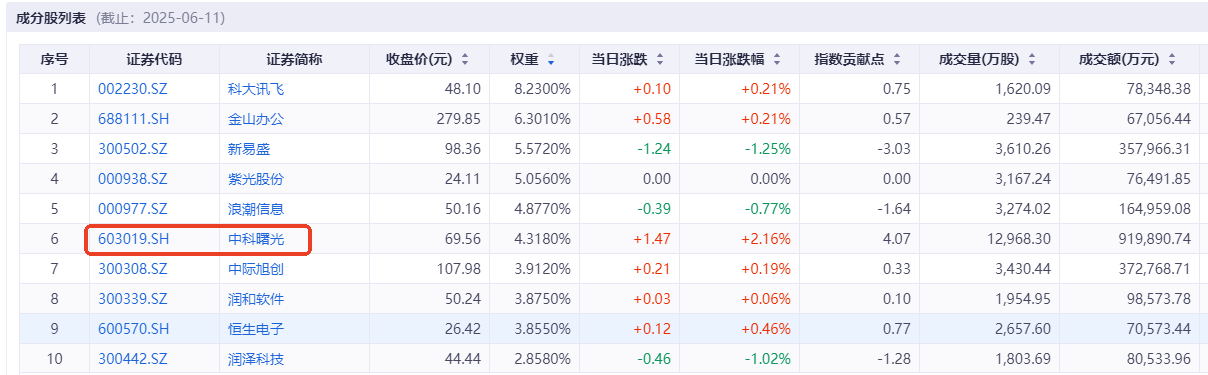Viewport: 1208px width, 375px height.
Task: Select change percent cell -1.25%
Action: (768, 149)
